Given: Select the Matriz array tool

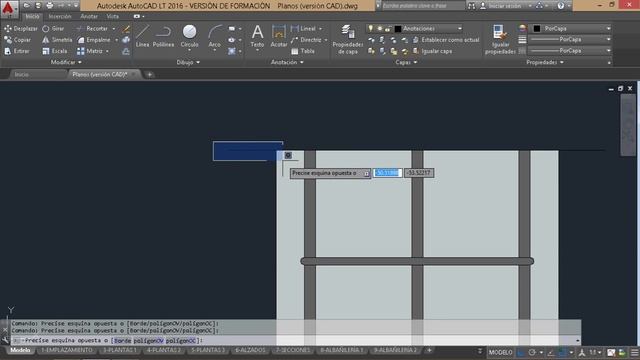Looking at the screenshot, I should click(90, 51).
